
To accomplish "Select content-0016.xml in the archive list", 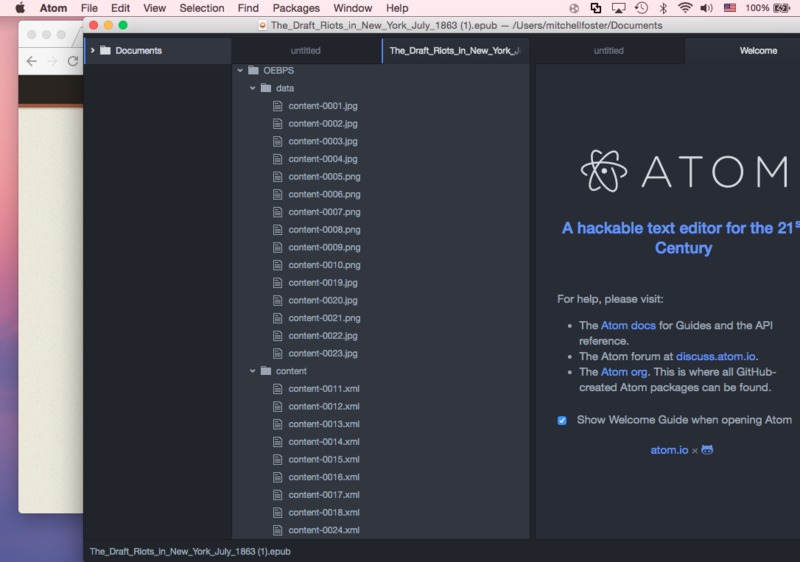I will click(x=324, y=477).
